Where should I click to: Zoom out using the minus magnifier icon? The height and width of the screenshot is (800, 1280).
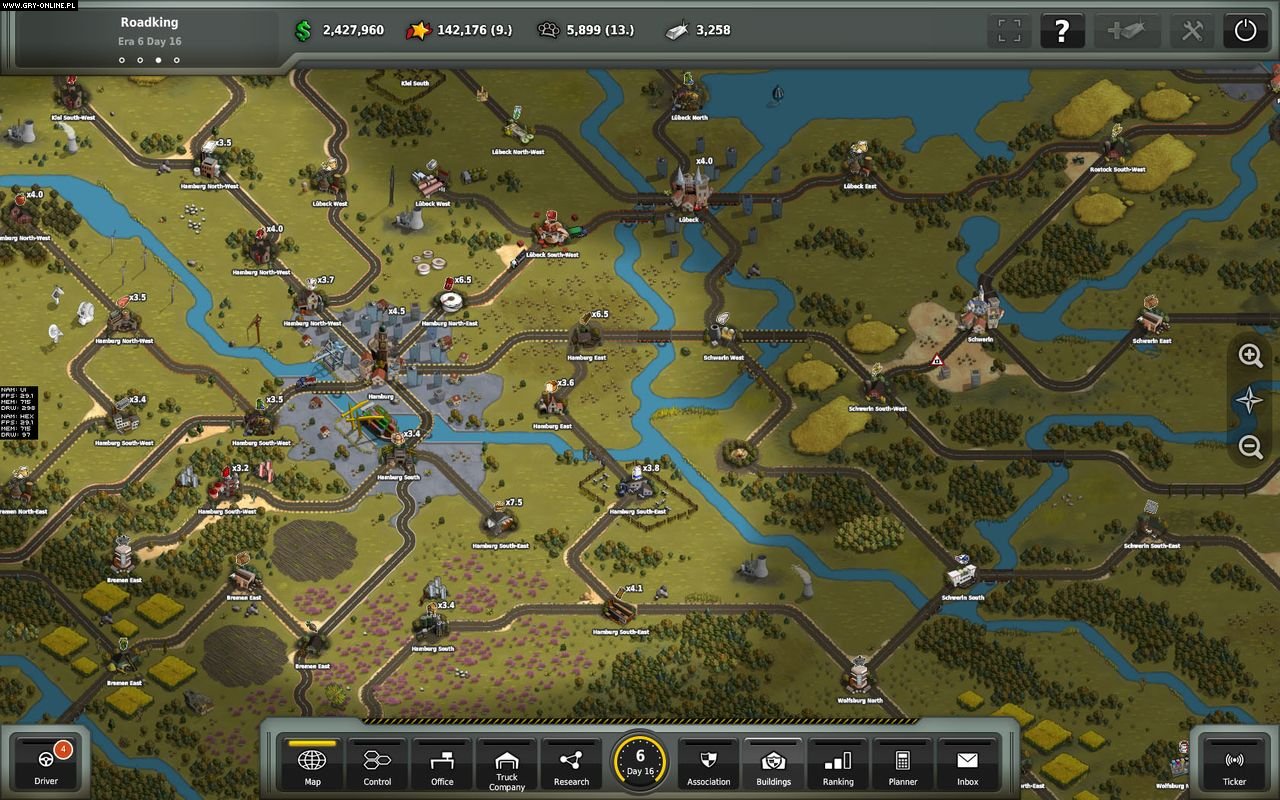pyautogui.click(x=1249, y=447)
